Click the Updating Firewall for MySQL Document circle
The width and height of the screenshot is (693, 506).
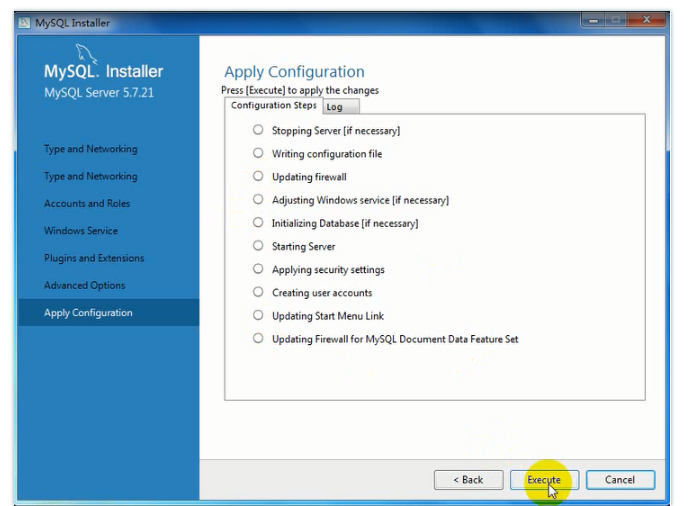coord(258,338)
